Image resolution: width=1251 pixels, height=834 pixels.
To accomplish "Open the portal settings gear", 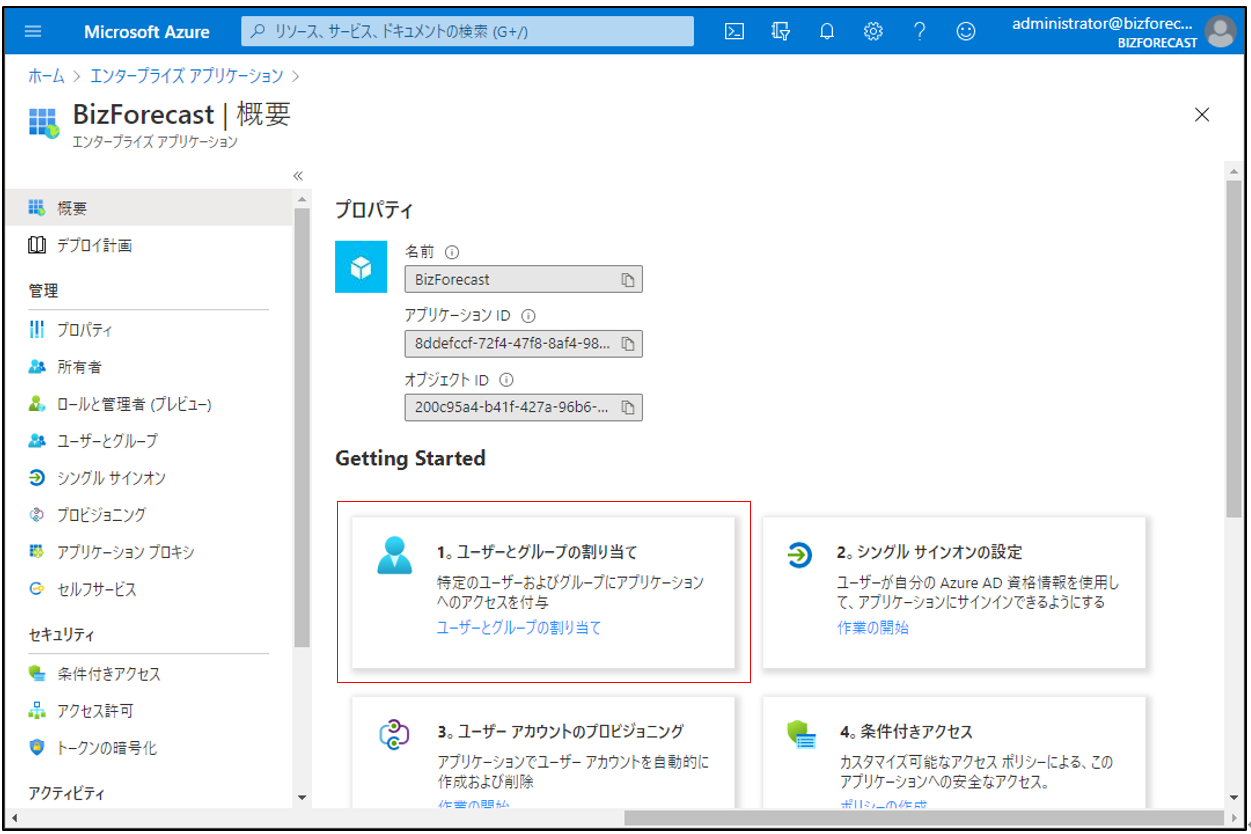I will 873,31.
